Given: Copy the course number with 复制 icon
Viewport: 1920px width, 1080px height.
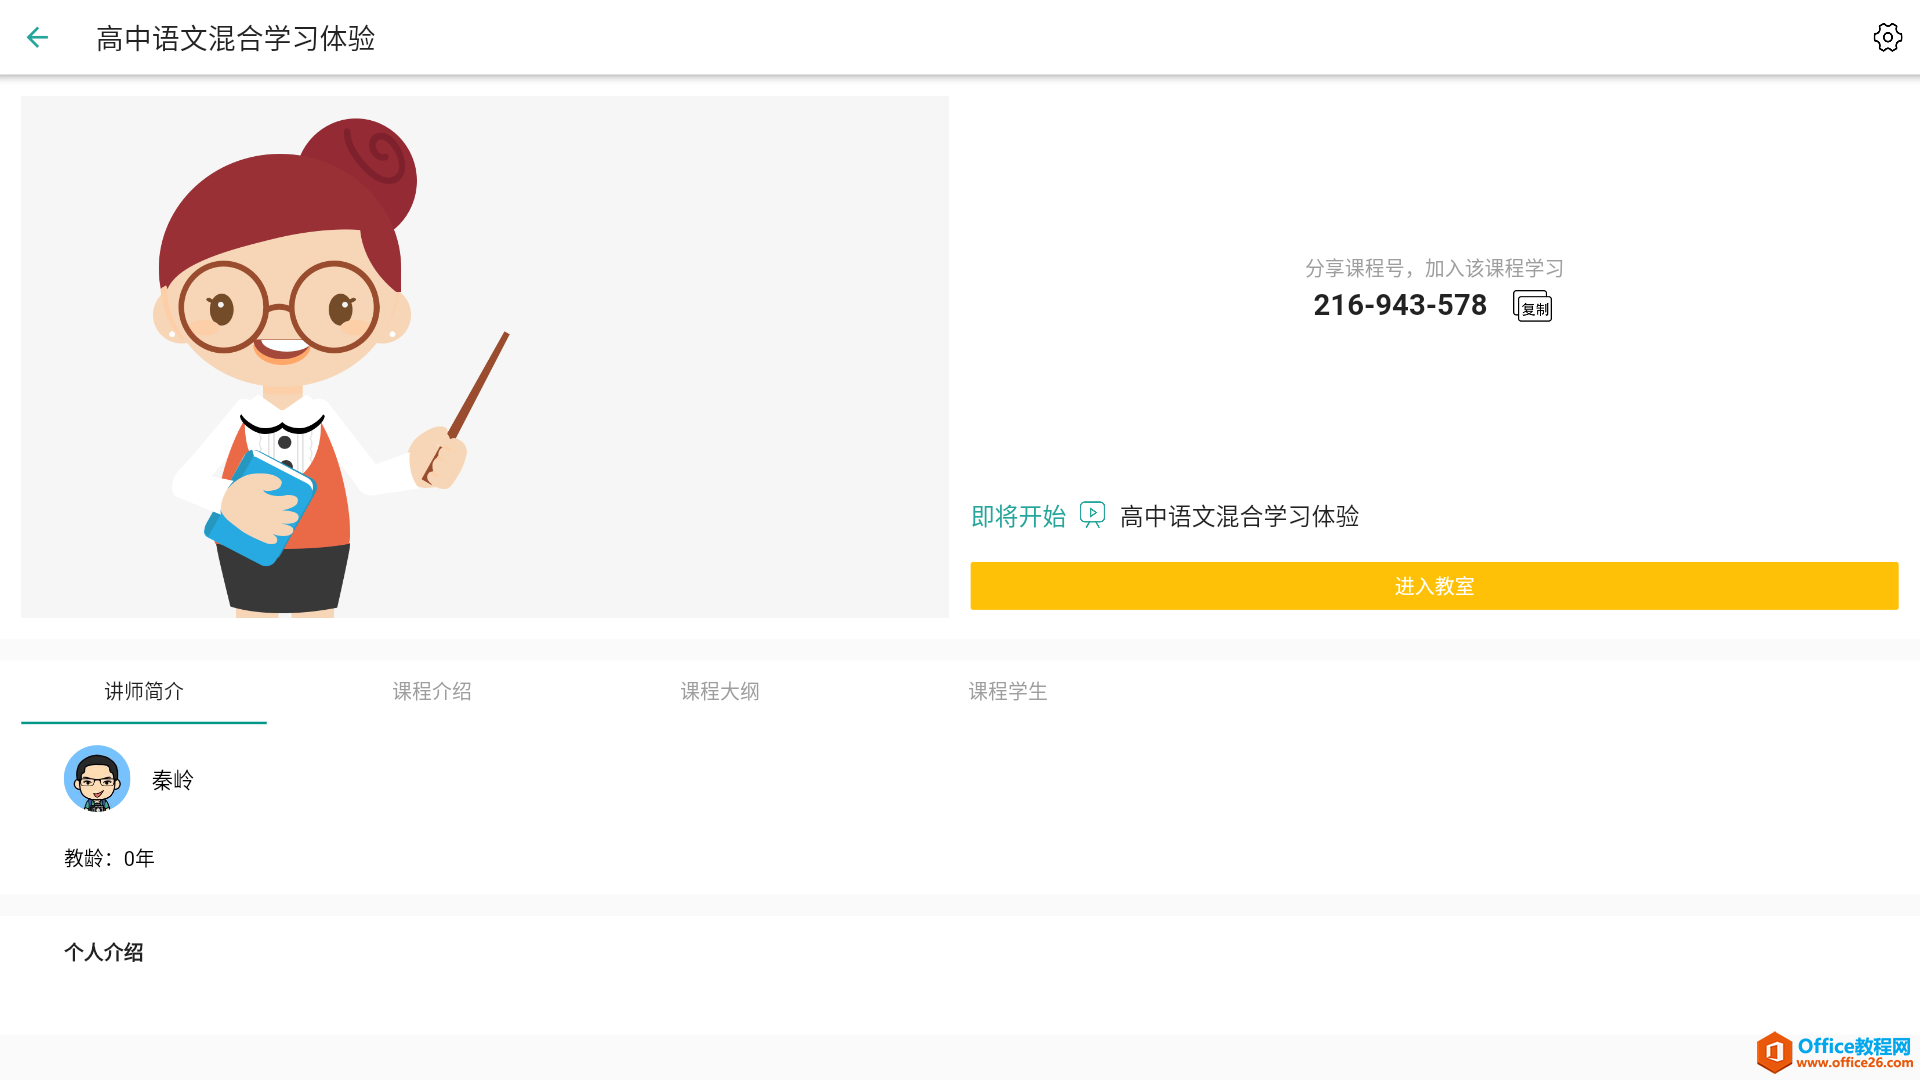Looking at the screenshot, I should (x=1532, y=306).
